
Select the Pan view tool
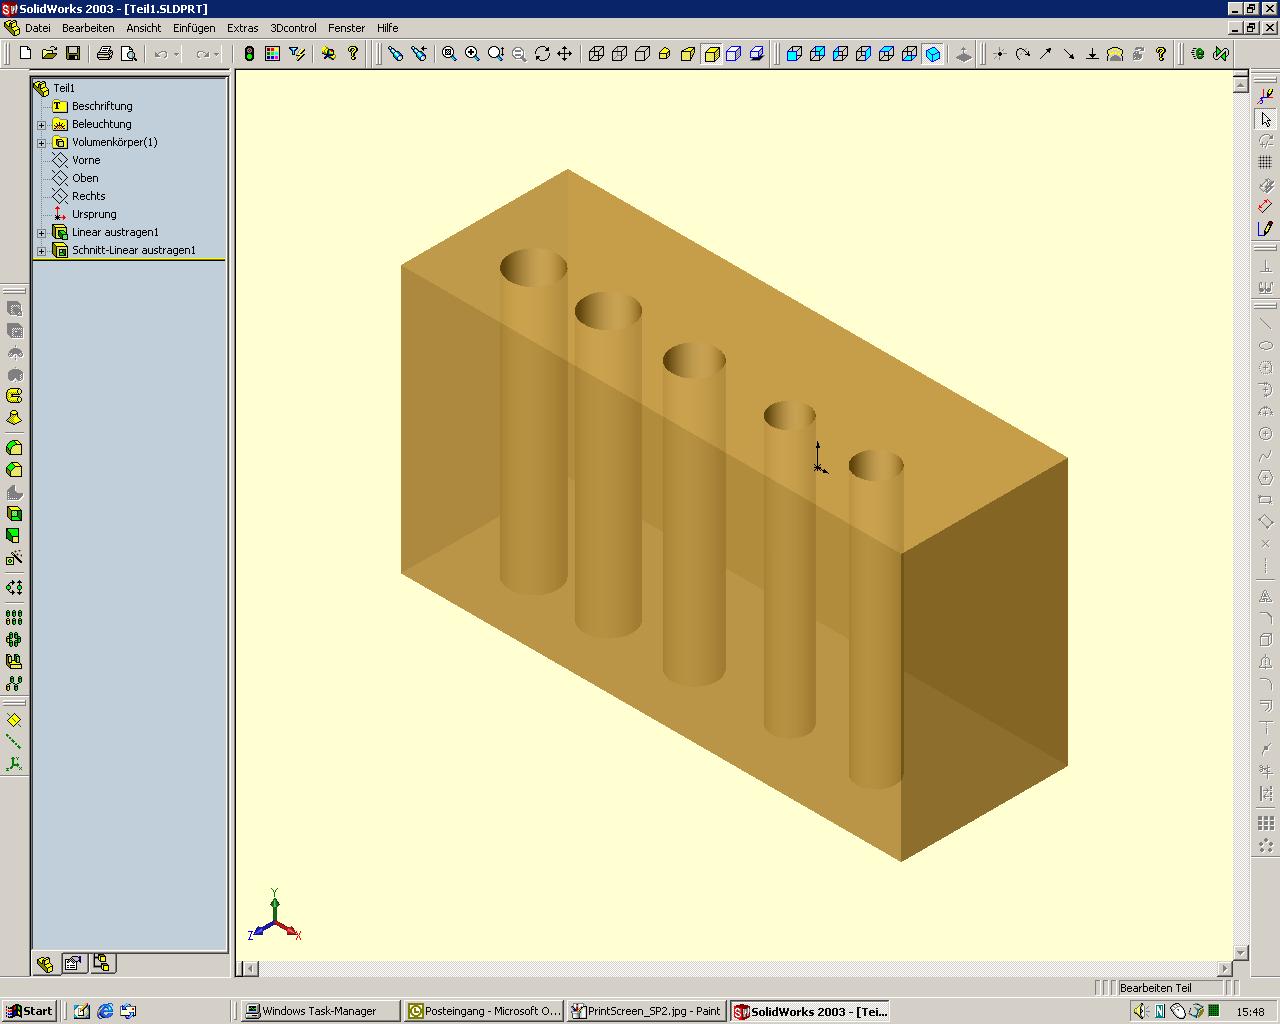(x=565, y=54)
